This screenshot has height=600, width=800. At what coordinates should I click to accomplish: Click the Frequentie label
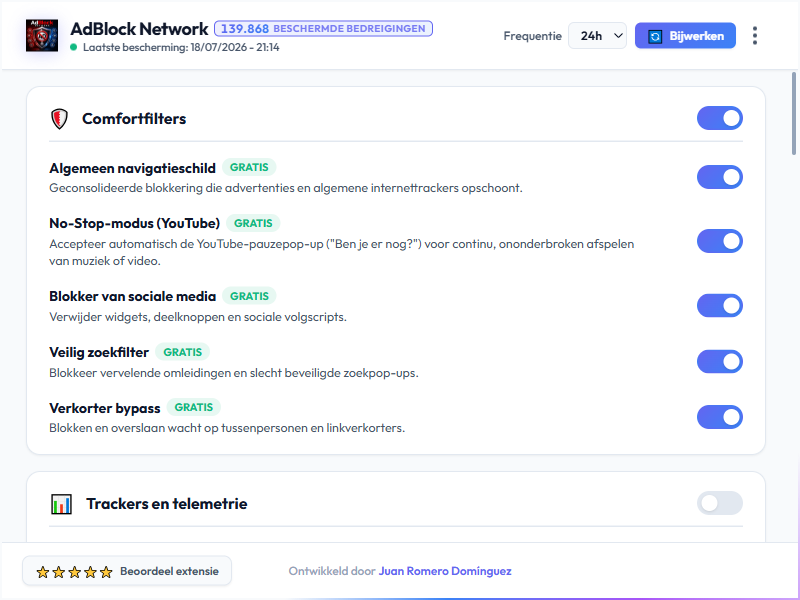tap(533, 36)
